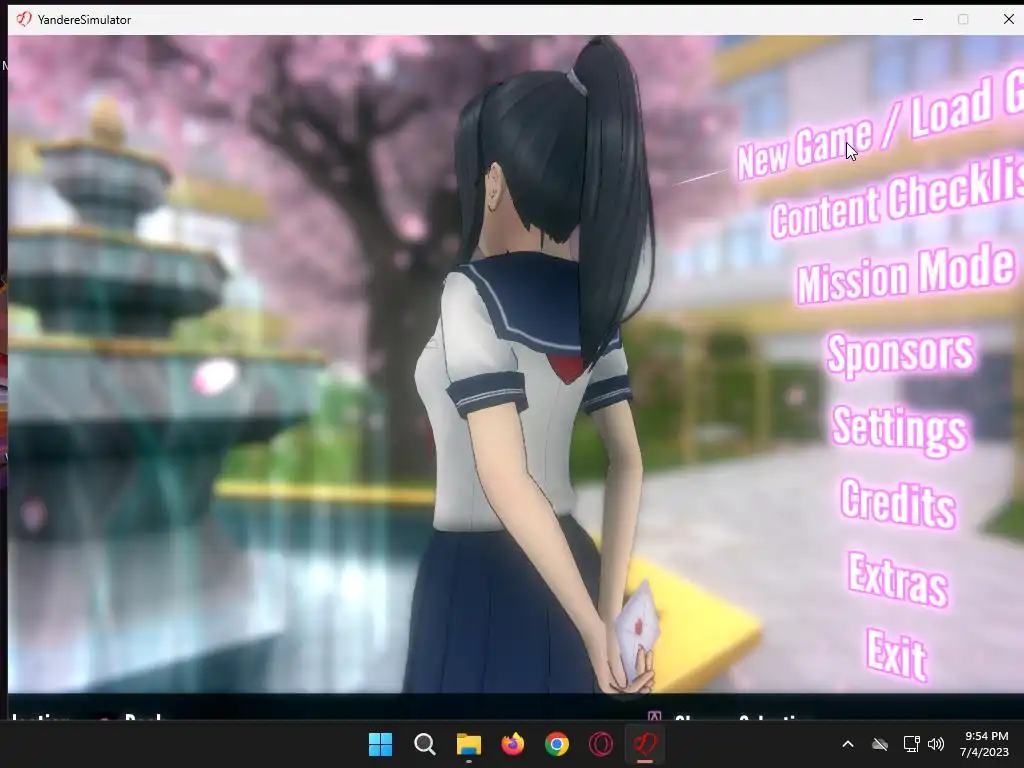Screen dimensions: 1024x768
Task: Open Google Chrome from the taskbar
Action: (x=556, y=744)
